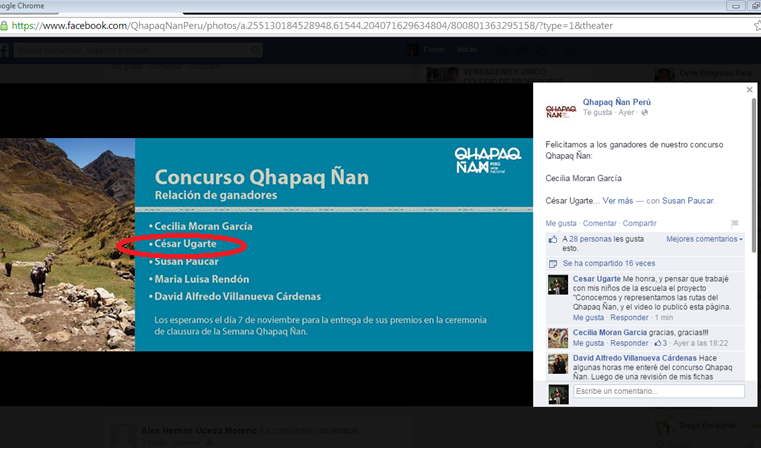
Task: Click the Facebook search box
Action: tap(138, 50)
